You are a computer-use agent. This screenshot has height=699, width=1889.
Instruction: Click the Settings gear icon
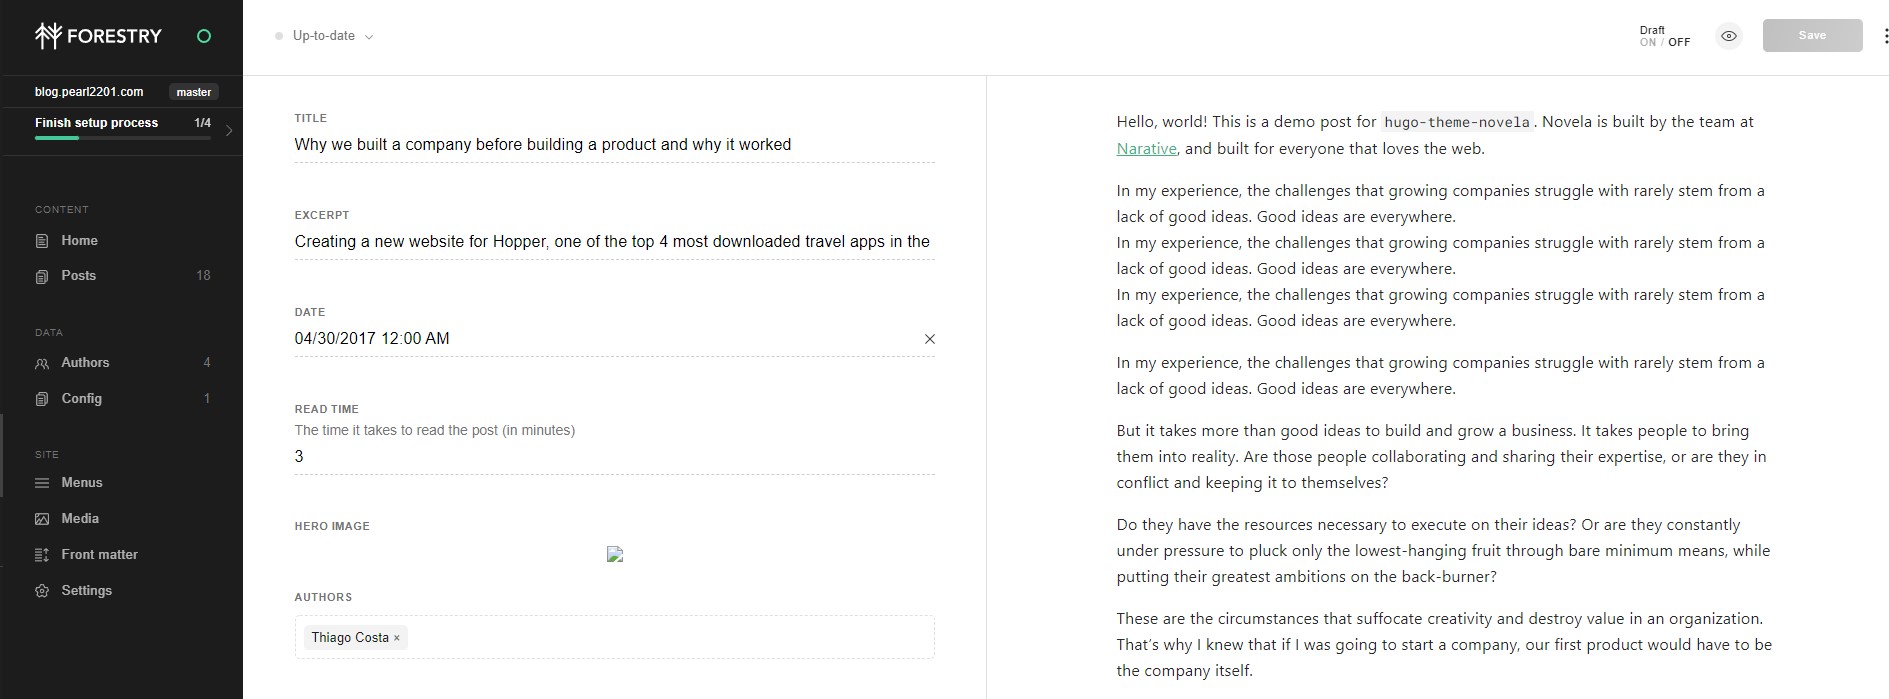pyautogui.click(x=42, y=591)
